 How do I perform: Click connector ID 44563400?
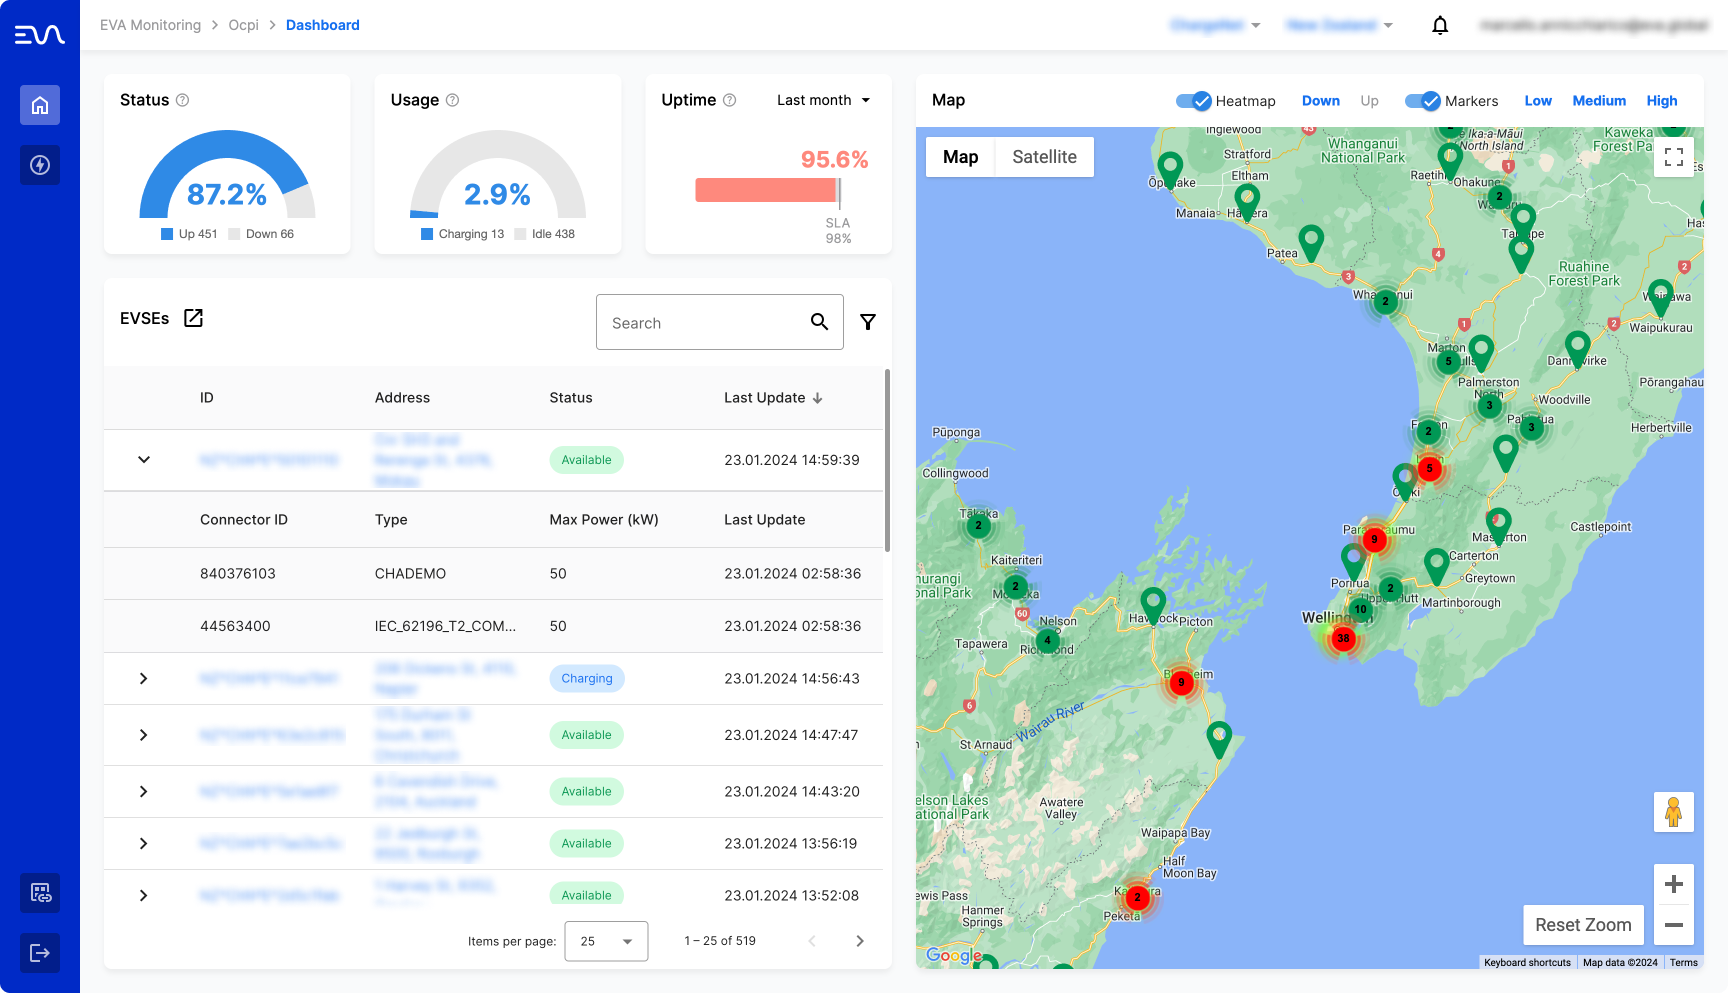coord(235,626)
